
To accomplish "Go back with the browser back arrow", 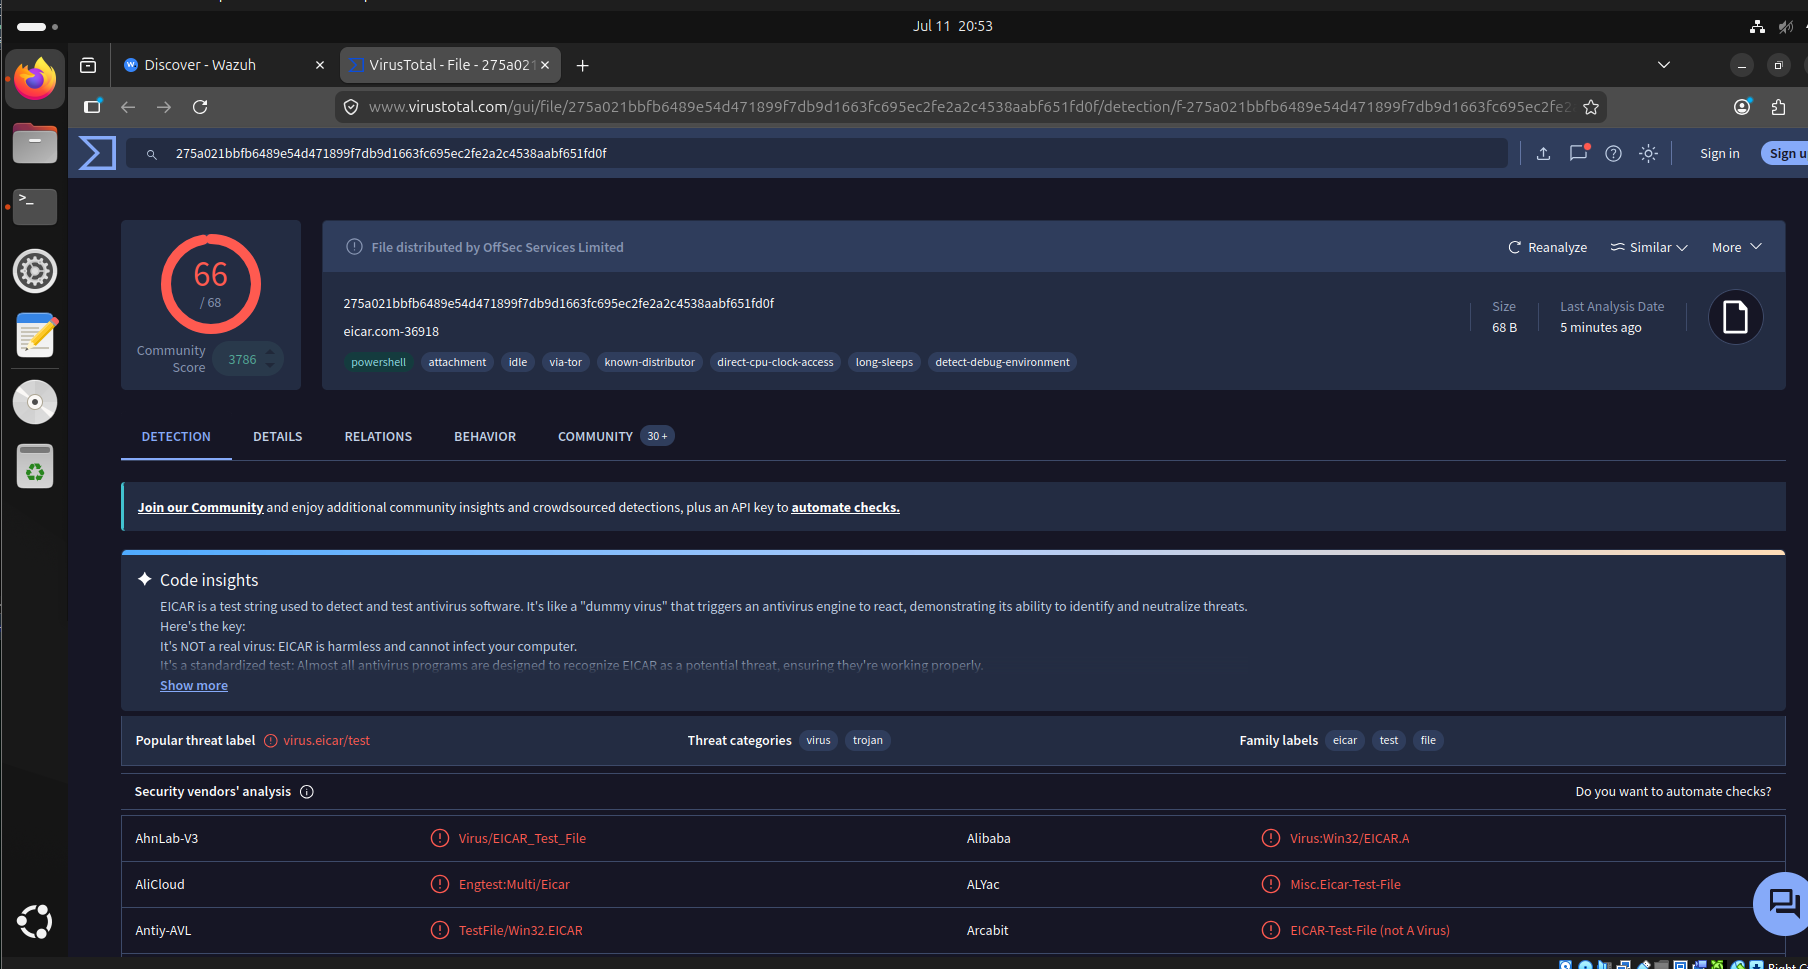I will [x=128, y=107].
